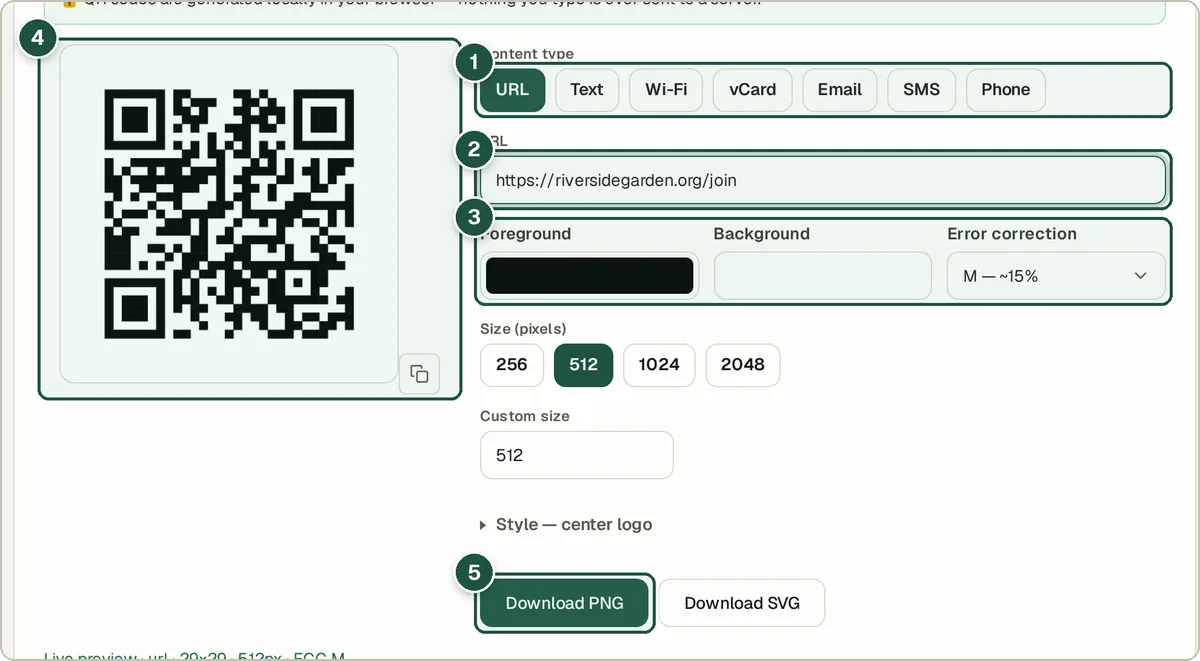Choose the Wi-Fi content type

pos(666,90)
